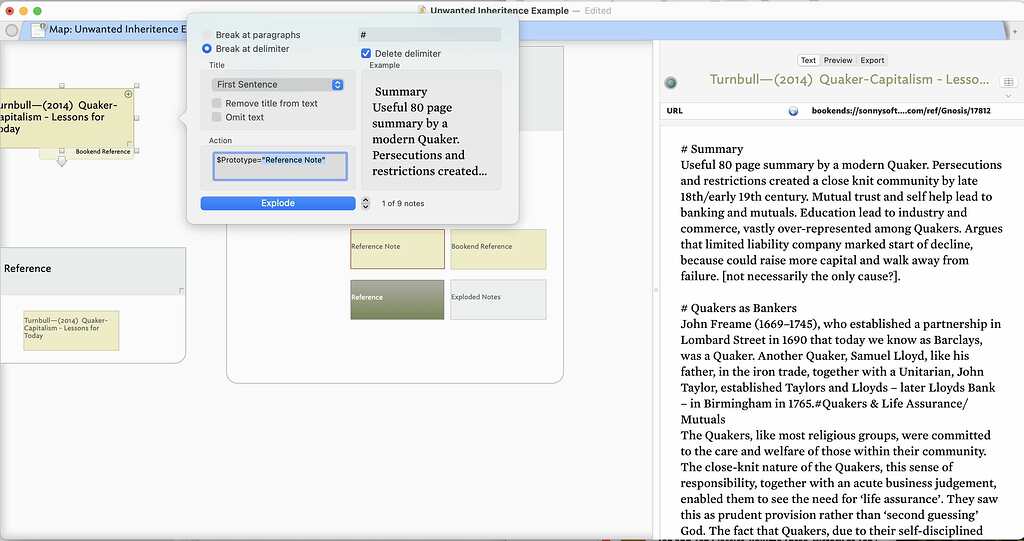Select the Exploded Notes box
Viewport: 1024px width, 541px height.
[498, 299]
